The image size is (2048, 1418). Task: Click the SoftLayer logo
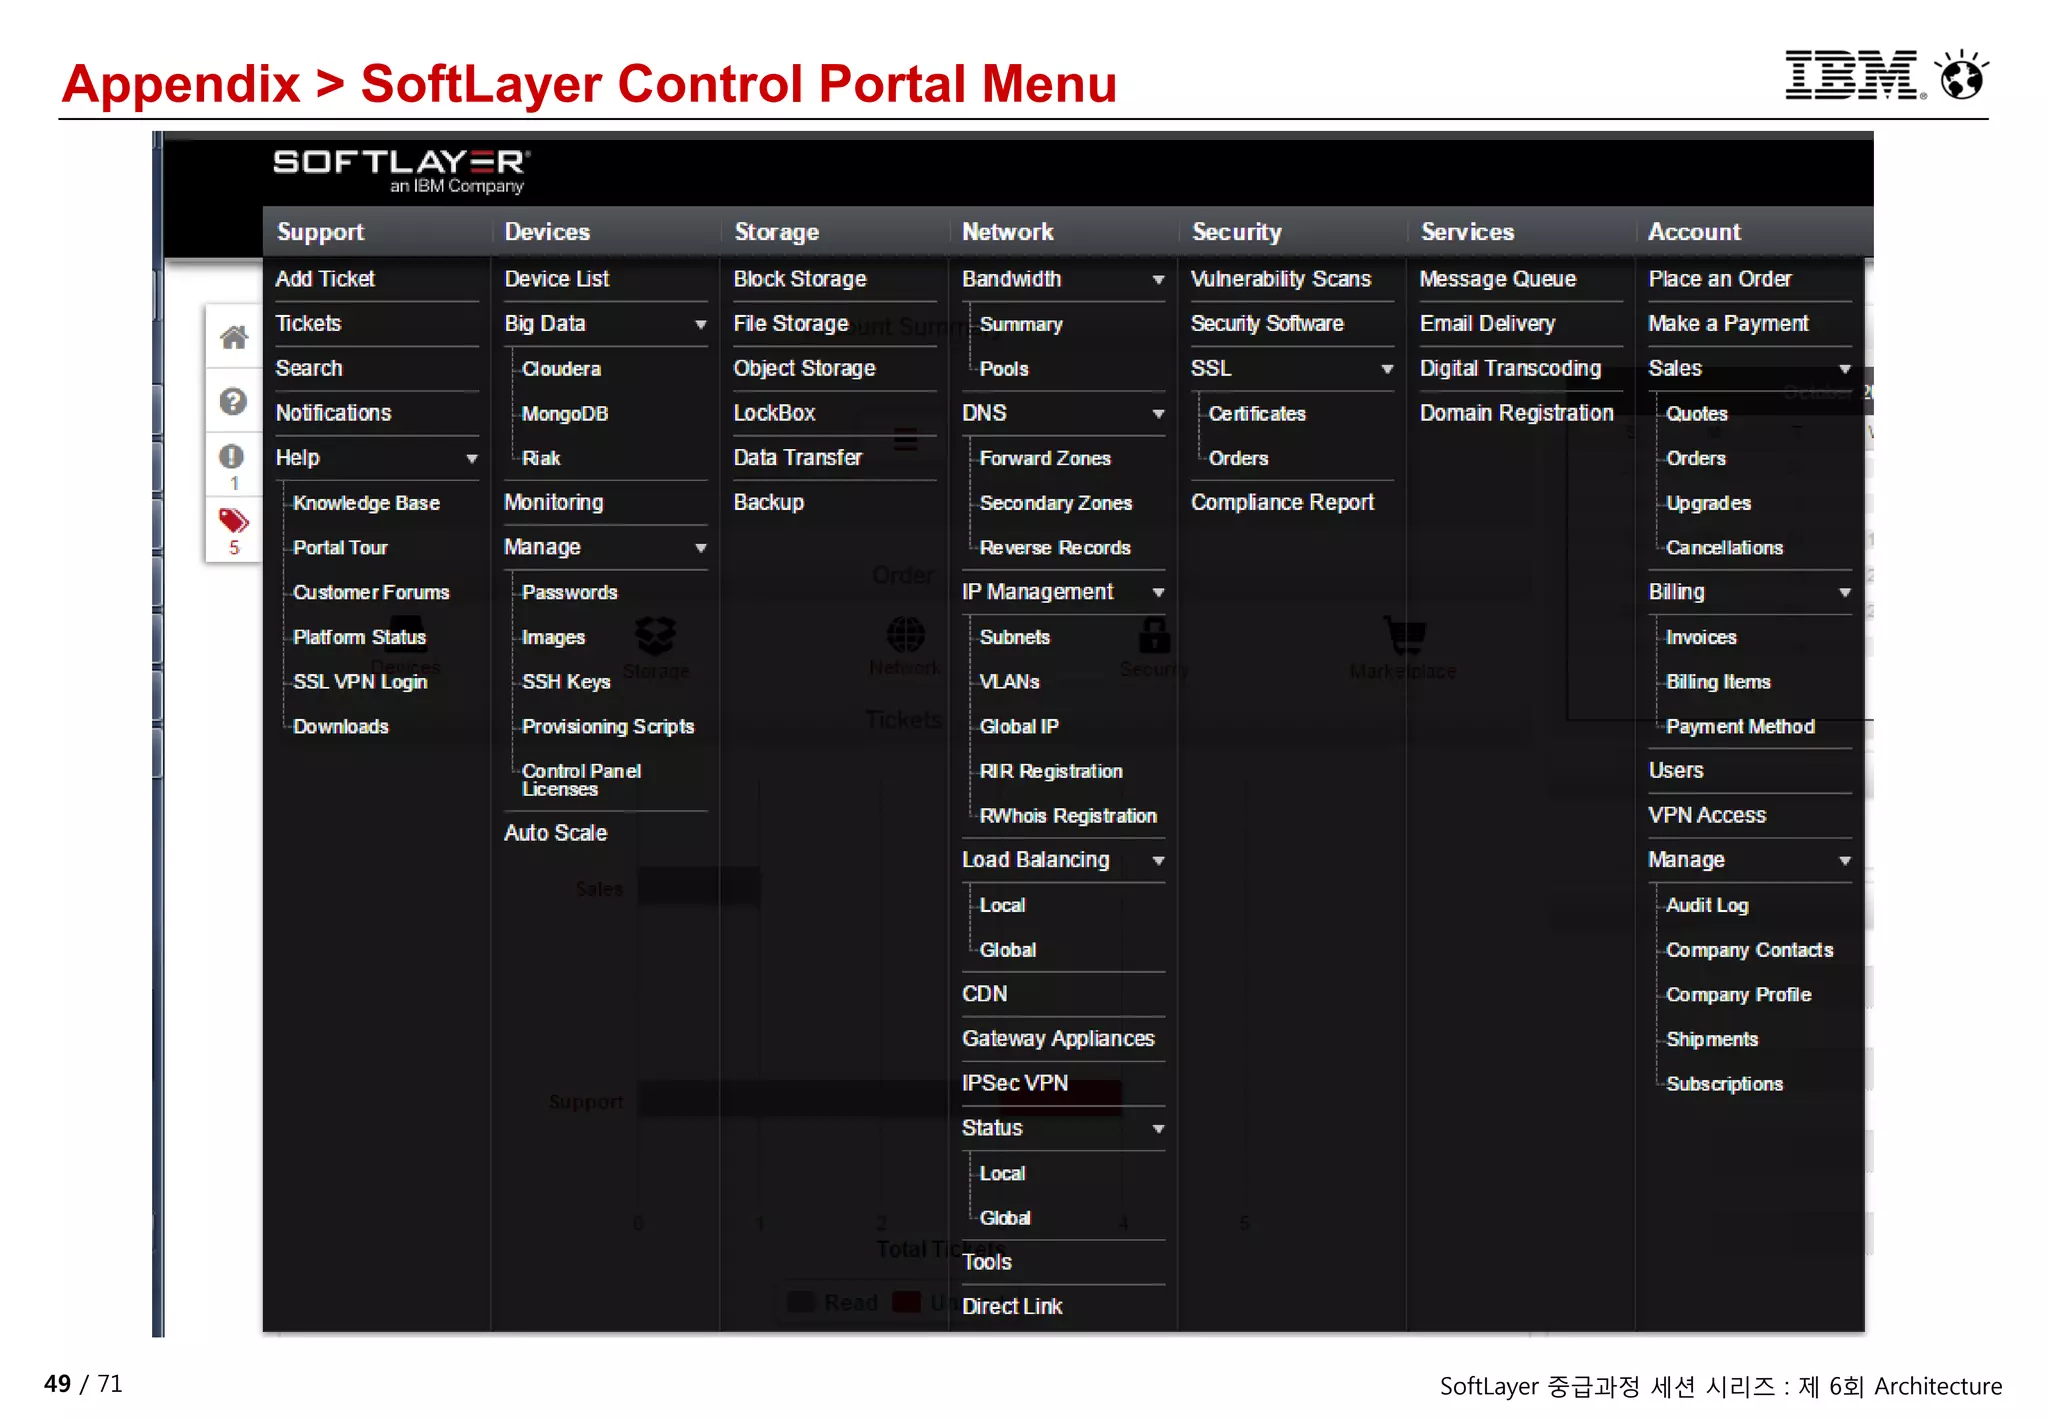402,170
